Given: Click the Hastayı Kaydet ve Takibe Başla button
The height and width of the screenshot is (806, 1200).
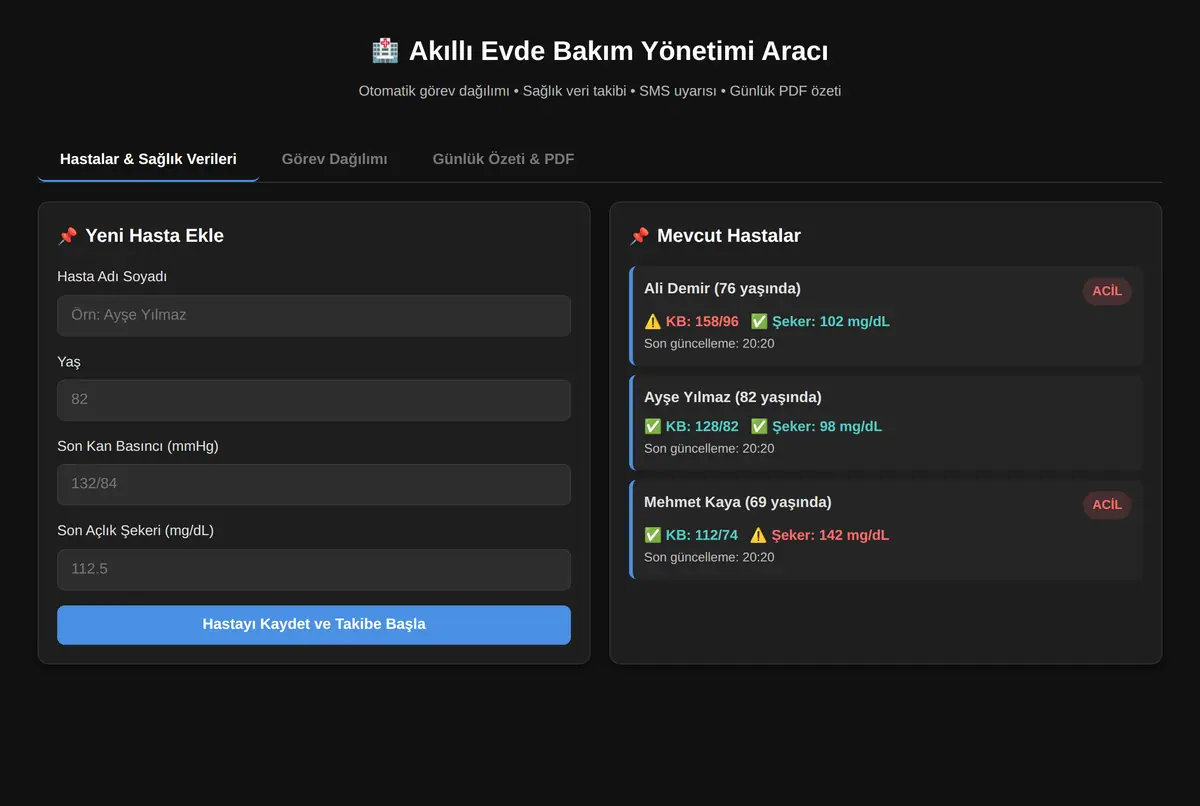Looking at the screenshot, I should tap(314, 624).
